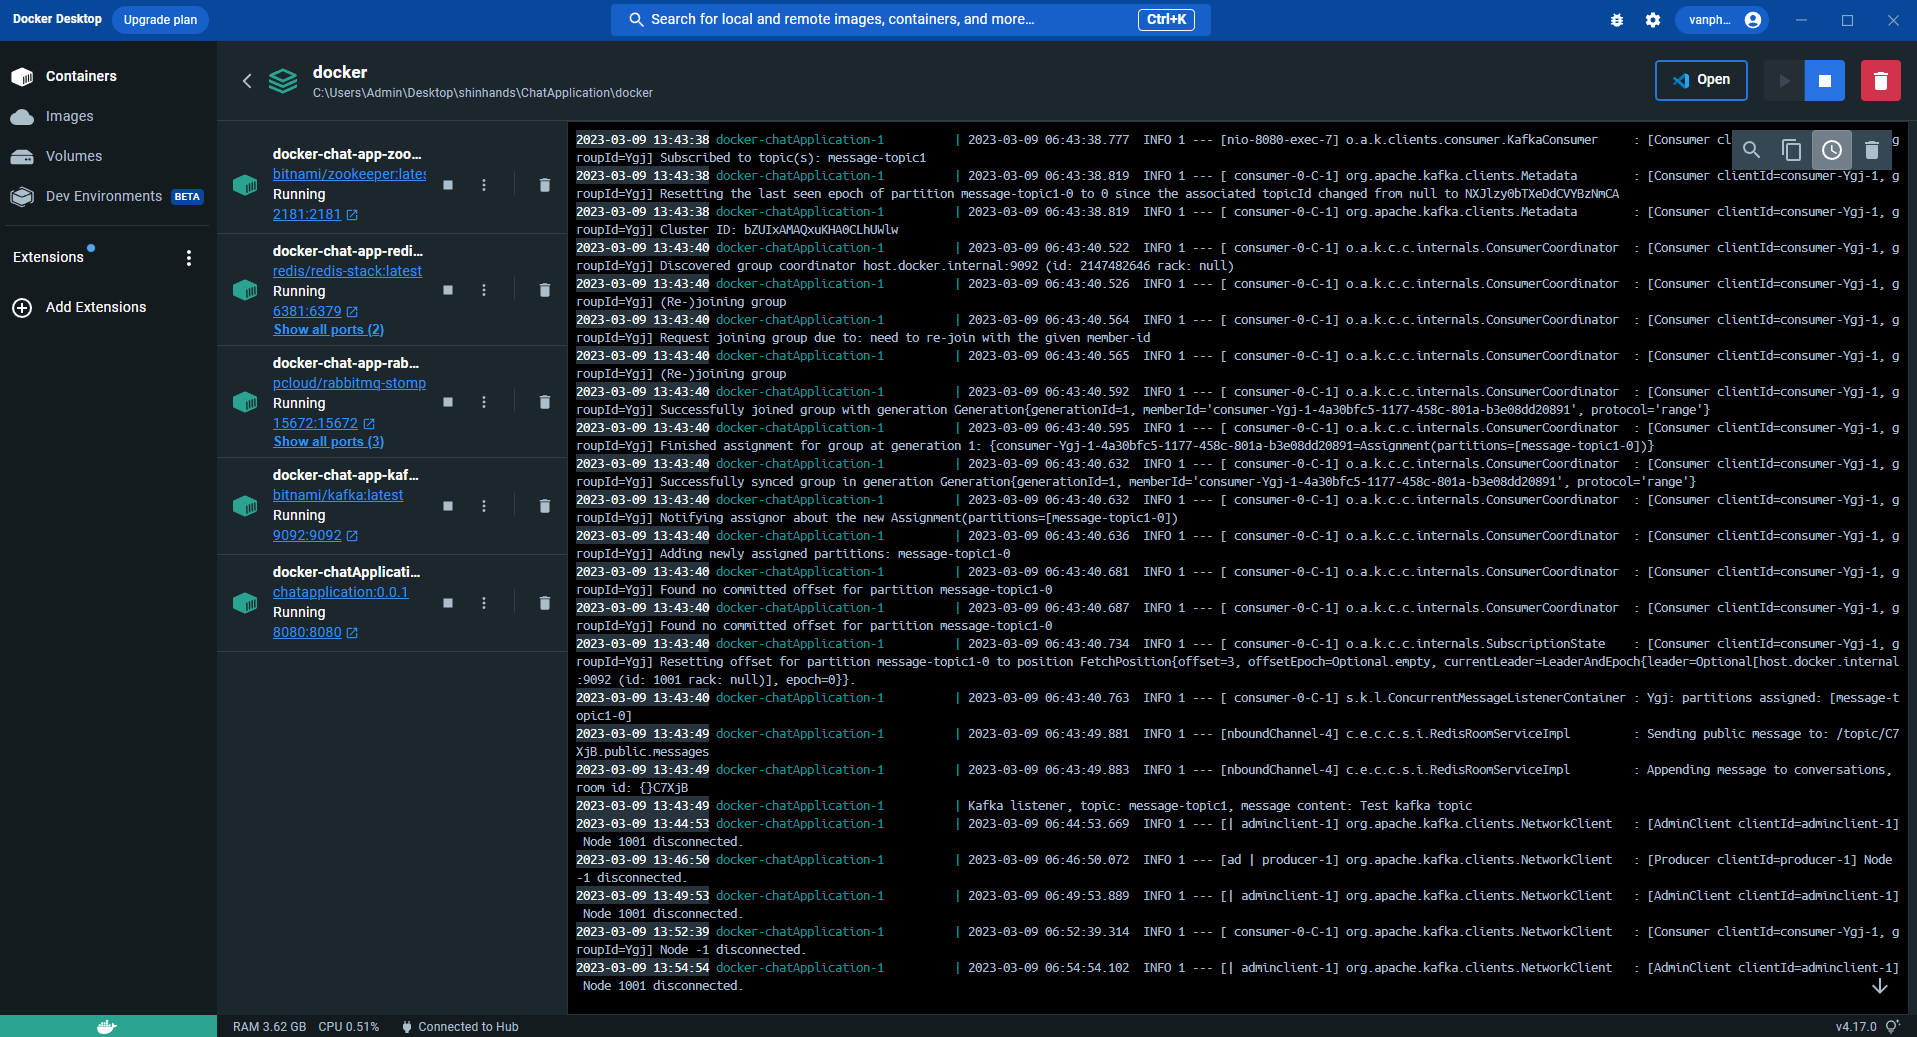Stop the docker-chat-app-zoo container
The width and height of the screenshot is (1917, 1037).
coord(448,185)
